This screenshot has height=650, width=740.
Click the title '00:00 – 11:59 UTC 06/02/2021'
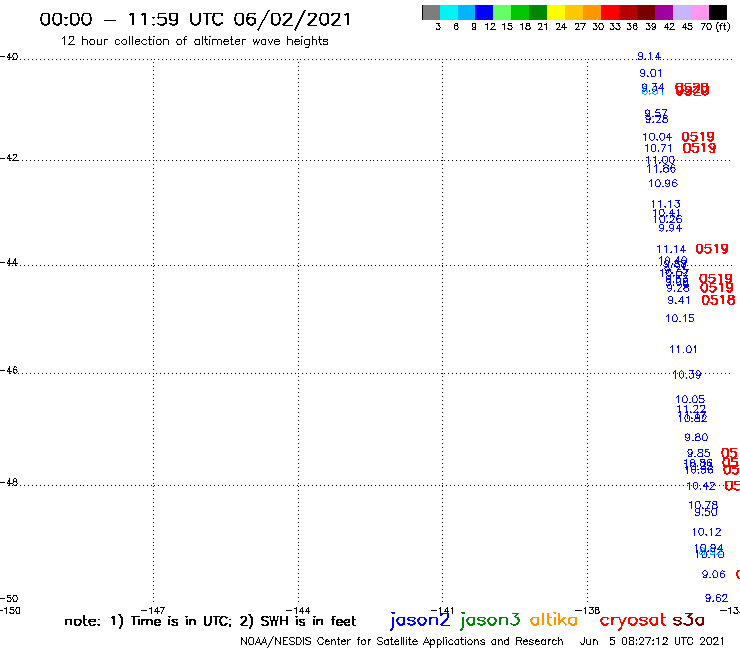pyautogui.click(x=195, y=19)
